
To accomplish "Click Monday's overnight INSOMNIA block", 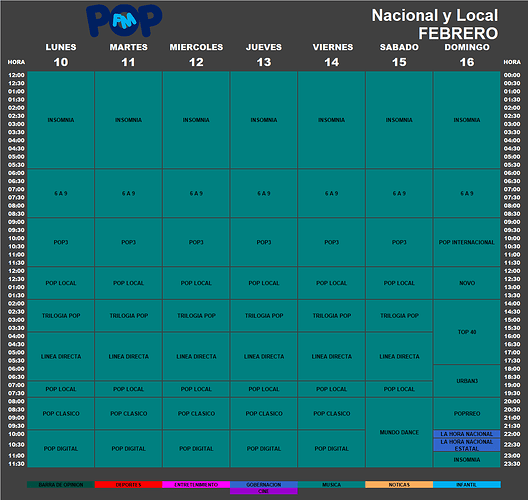I will (x=61, y=120).
